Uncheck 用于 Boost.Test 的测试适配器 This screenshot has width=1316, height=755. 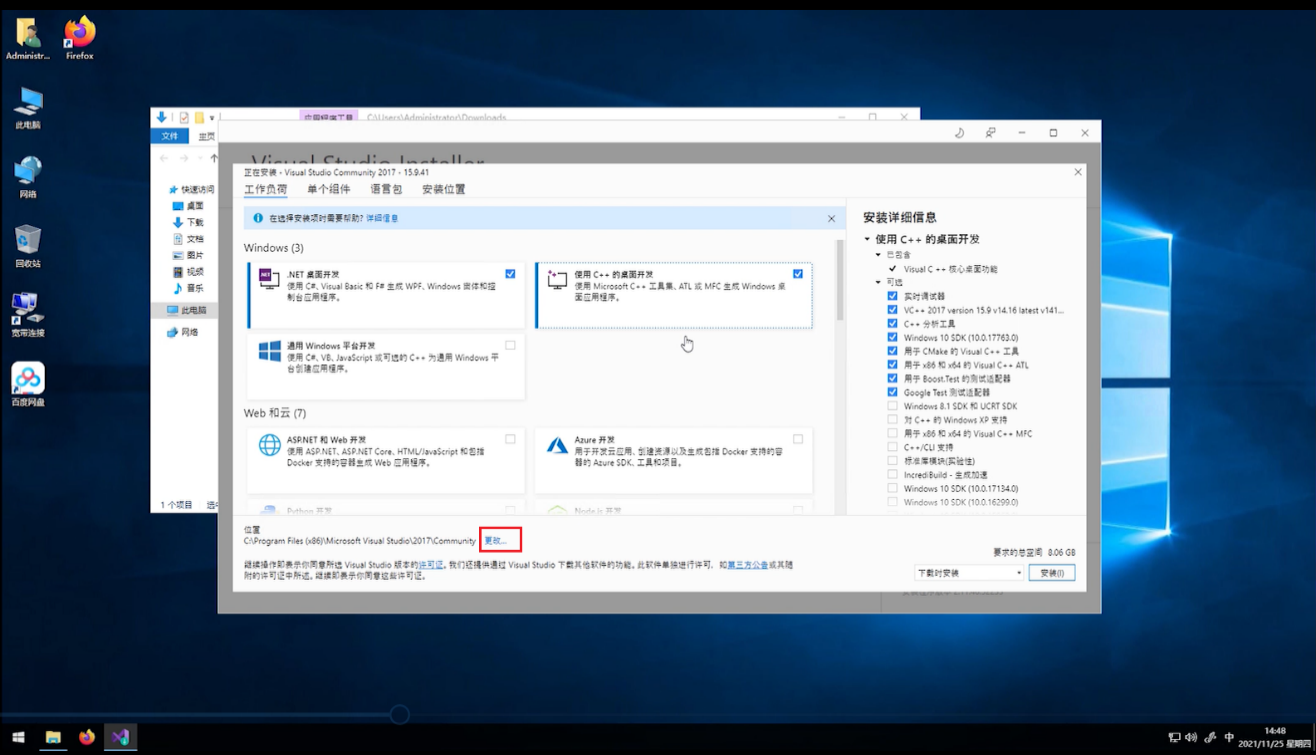[x=892, y=379]
